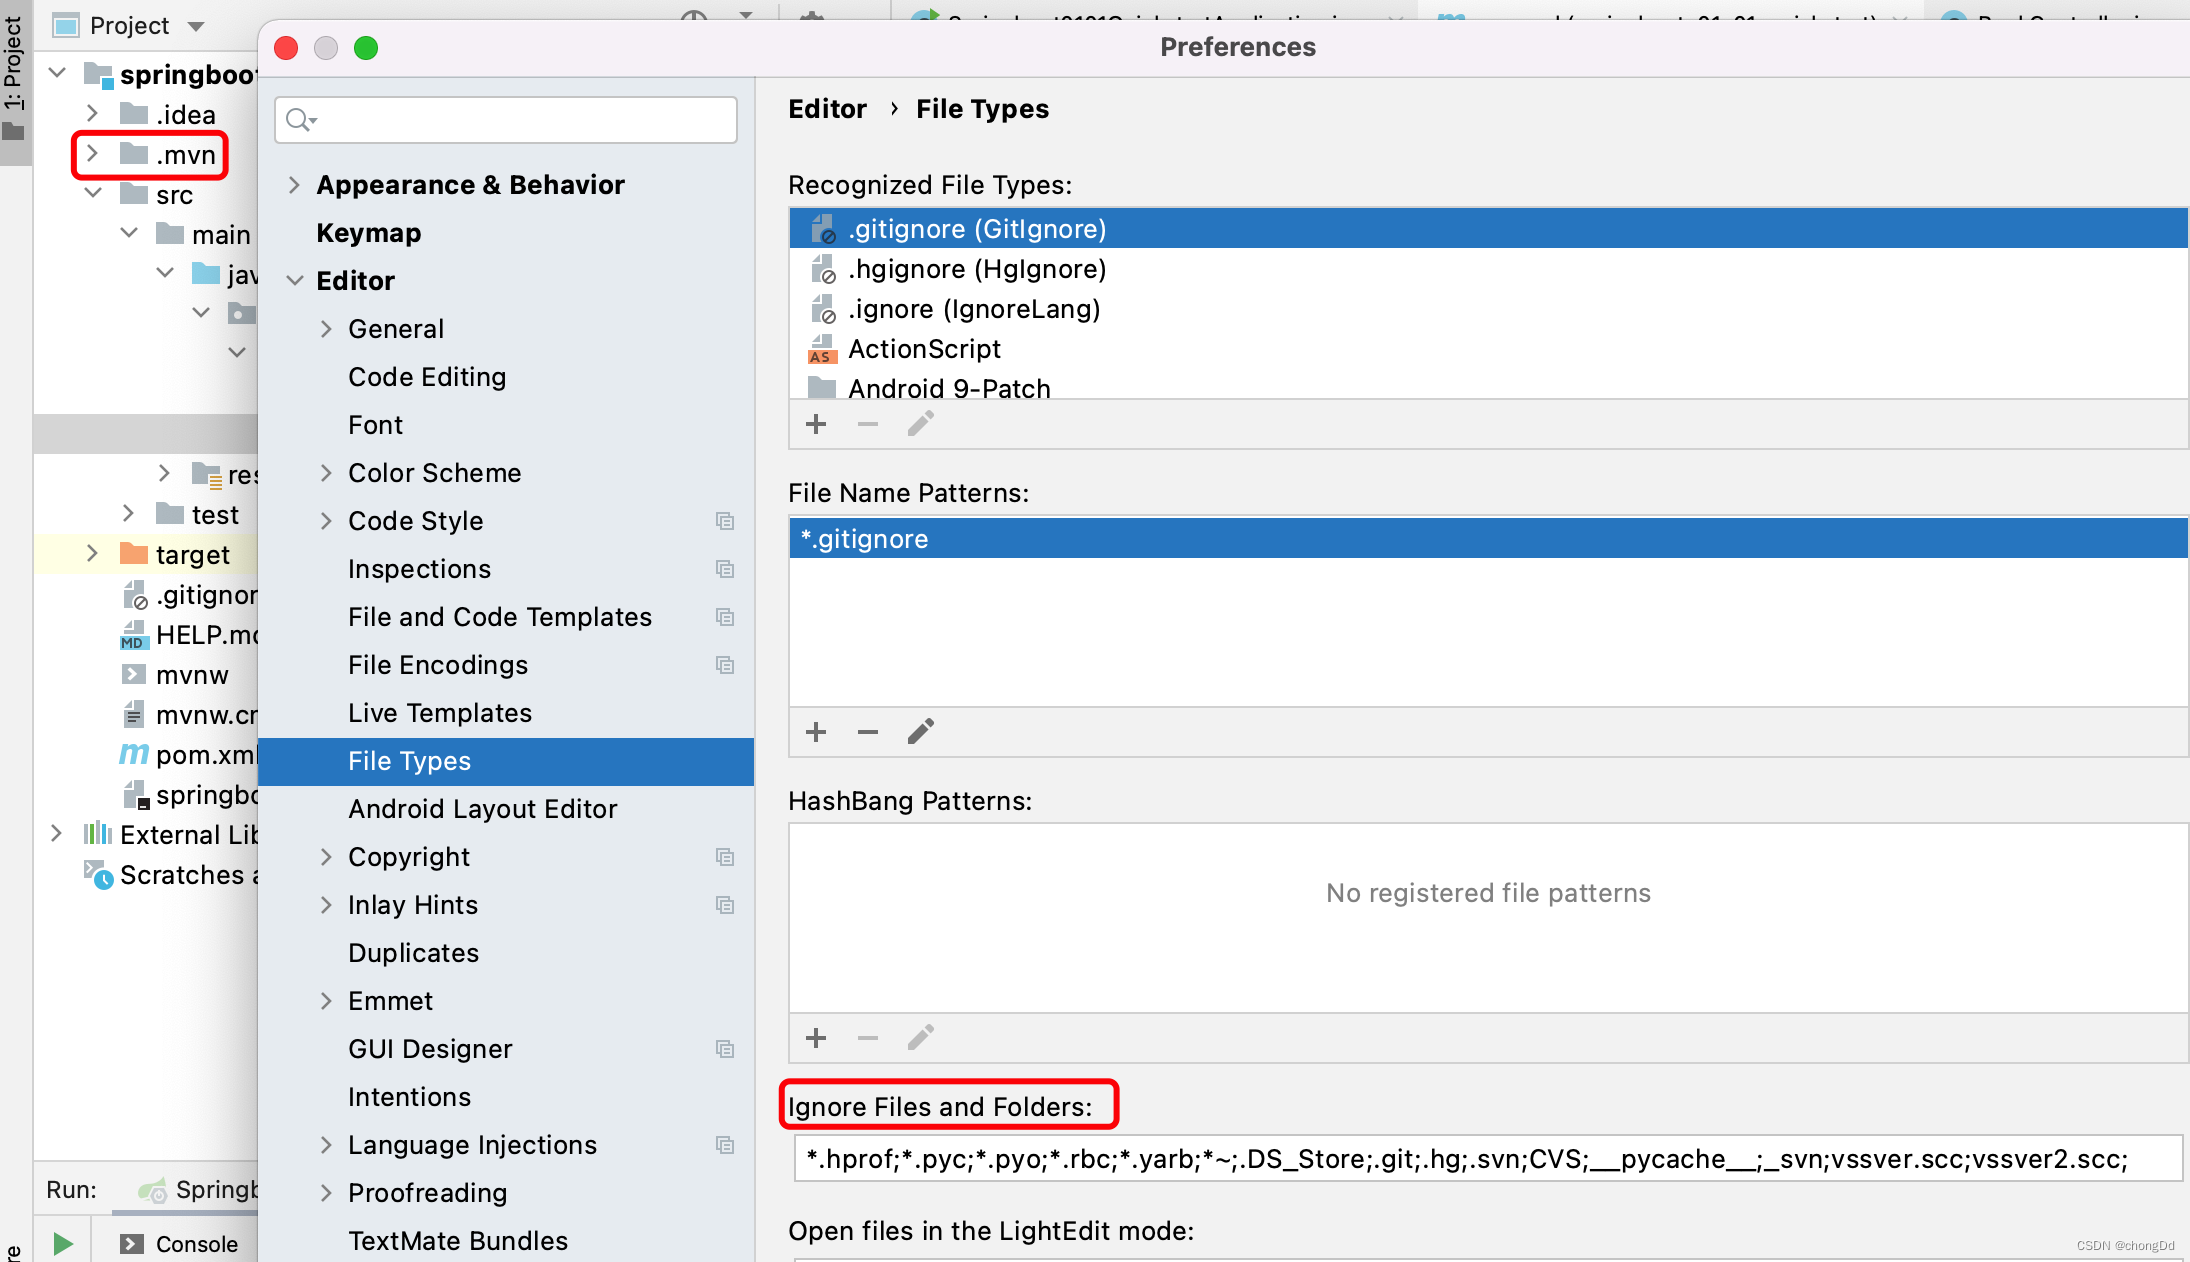Screen dimensions: 2190x1262
Task: Click the ActionScript file type icon
Action: pos(821,349)
